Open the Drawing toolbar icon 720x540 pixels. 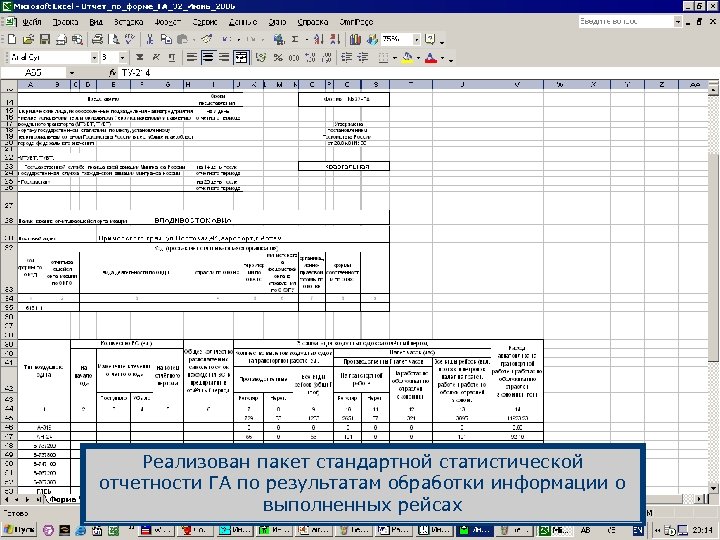(x=371, y=39)
